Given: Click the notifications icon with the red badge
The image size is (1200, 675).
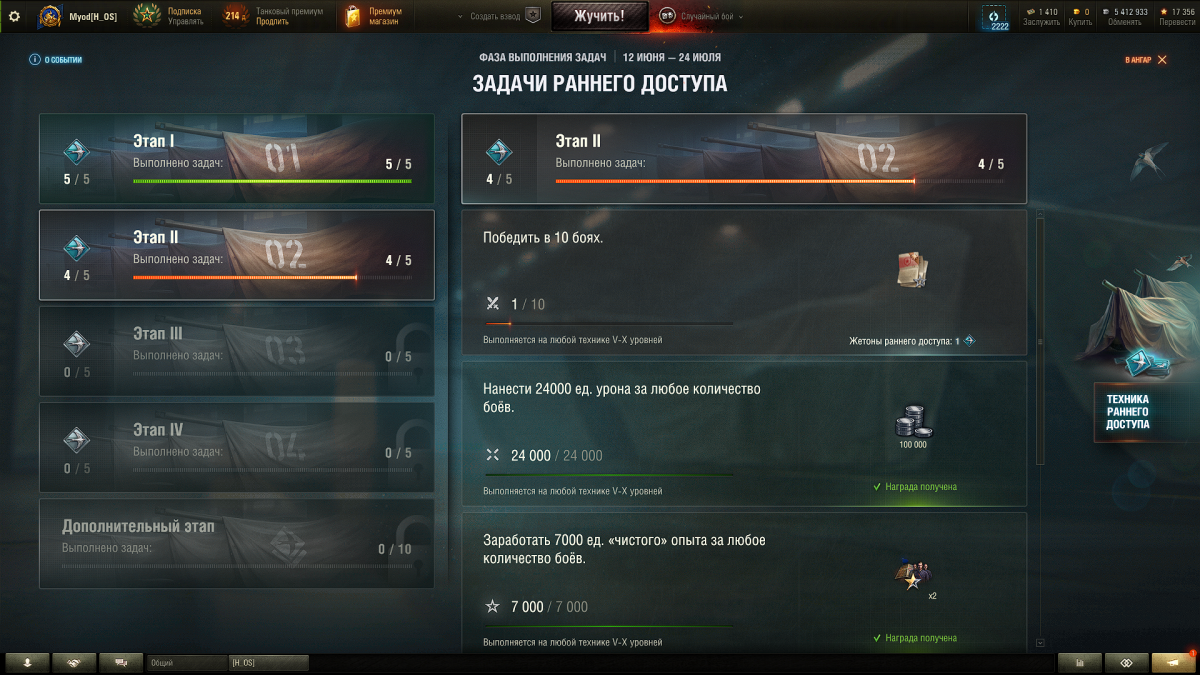Looking at the screenshot, I should [x=1173, y=662].
